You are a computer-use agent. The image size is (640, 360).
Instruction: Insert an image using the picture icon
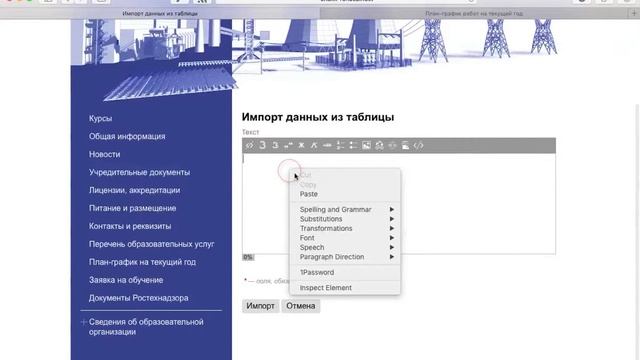(367, 145)
